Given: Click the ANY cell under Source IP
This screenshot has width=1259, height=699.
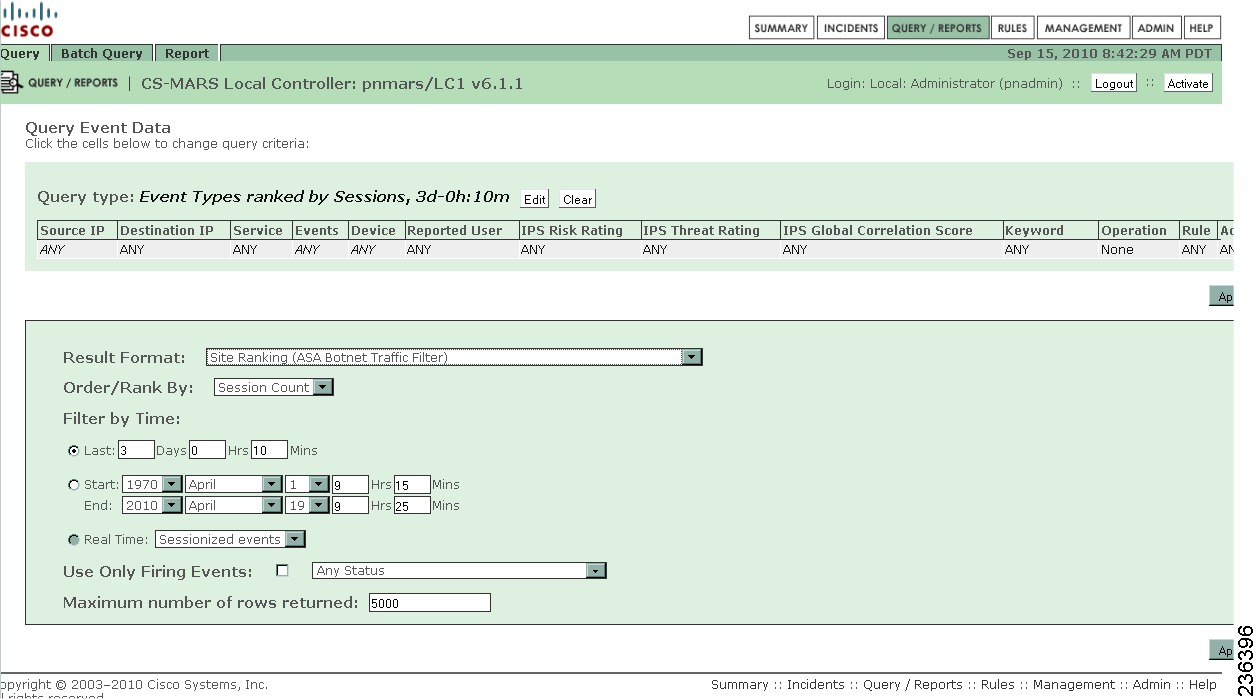Looking at the screenshot, I should [x=77, y=250].
